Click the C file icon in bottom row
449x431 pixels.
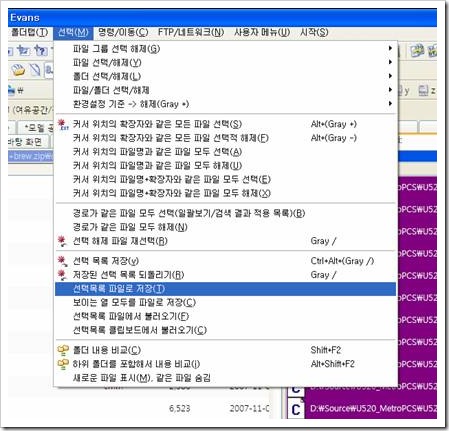(296, 409)
